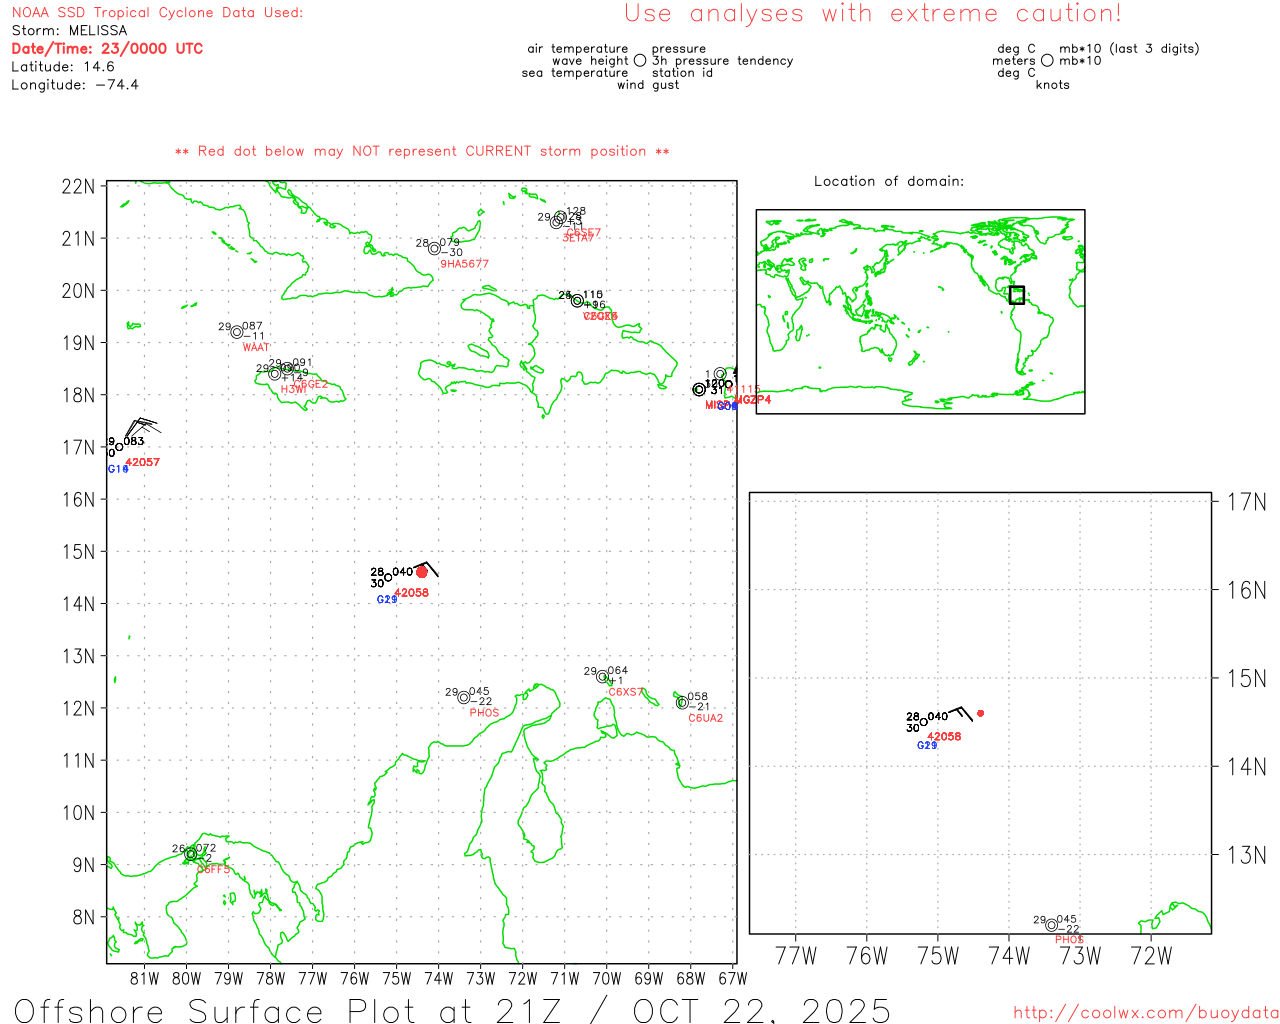
Task: Select buoy 42058 label on the main map
Action: (x=411, y=593)
